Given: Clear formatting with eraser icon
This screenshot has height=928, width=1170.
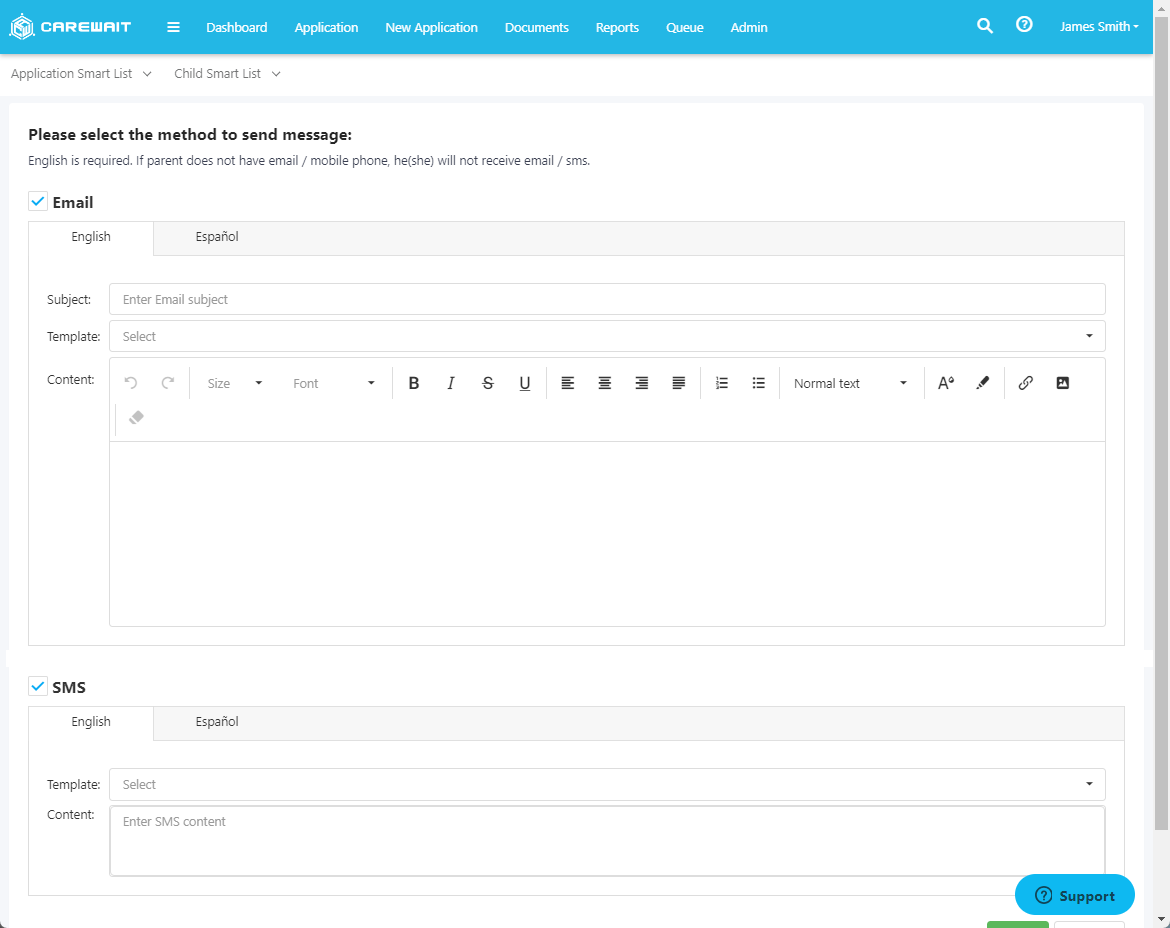Looking at the screenshot, I should point(137,418).
